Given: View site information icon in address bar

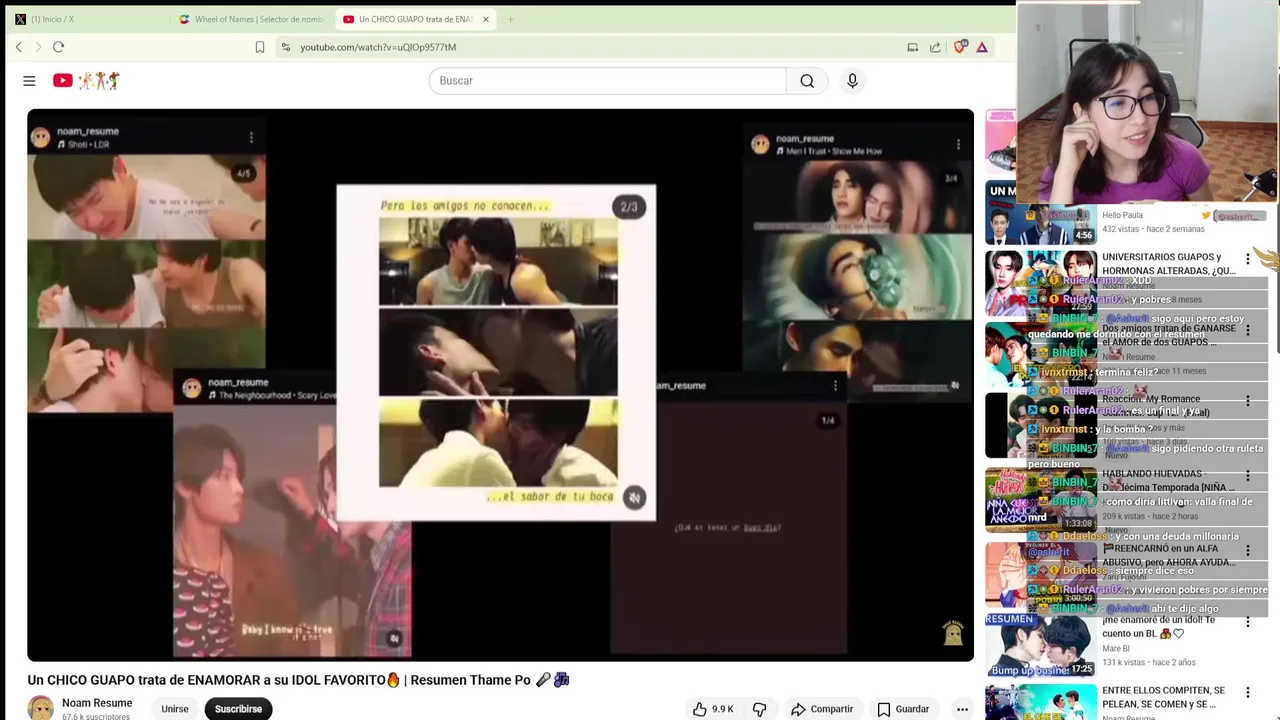Looking at the screenshot, I should (286, 47).
